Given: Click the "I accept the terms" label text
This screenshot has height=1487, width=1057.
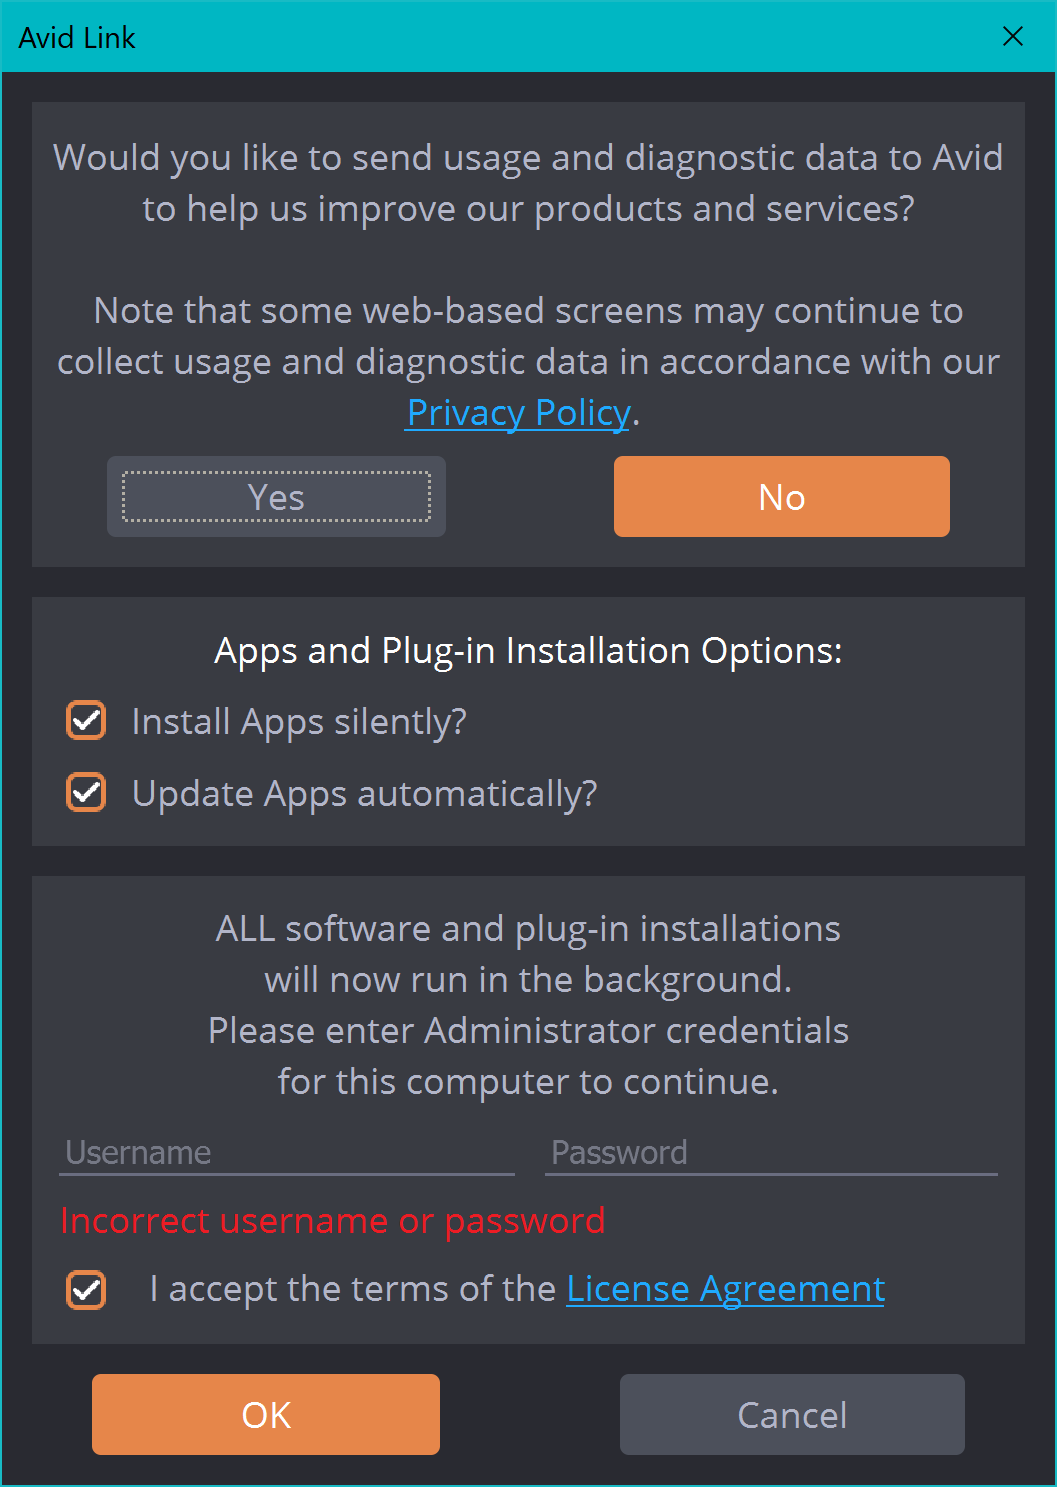Looking at the screenshot, I should point(352,1289).
